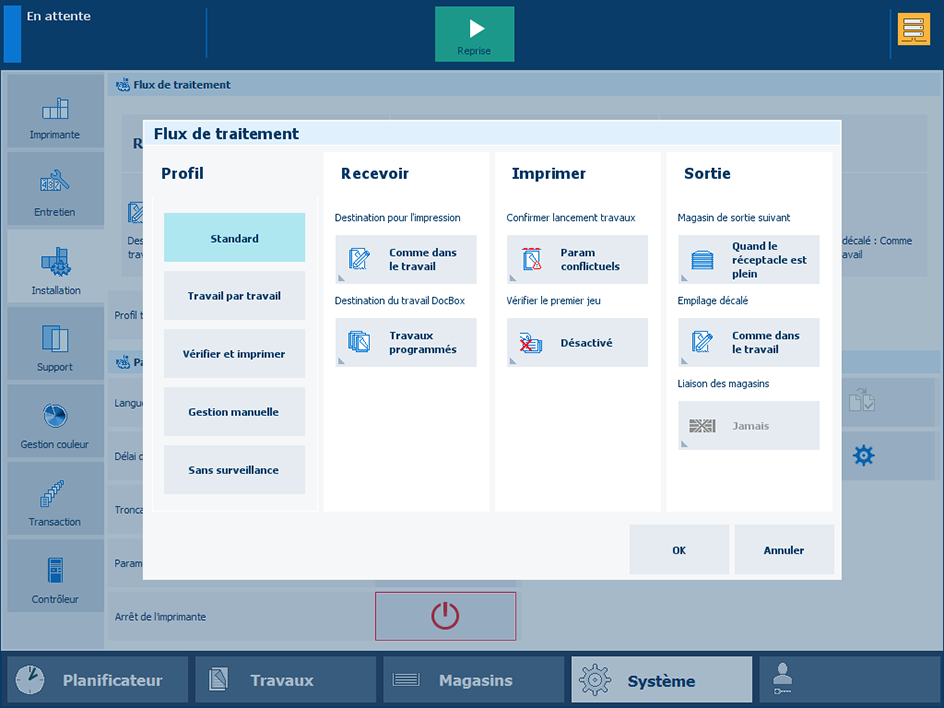Confirm the dialog with OK
This screenshot has width=944, height=708.
point(679,550)
